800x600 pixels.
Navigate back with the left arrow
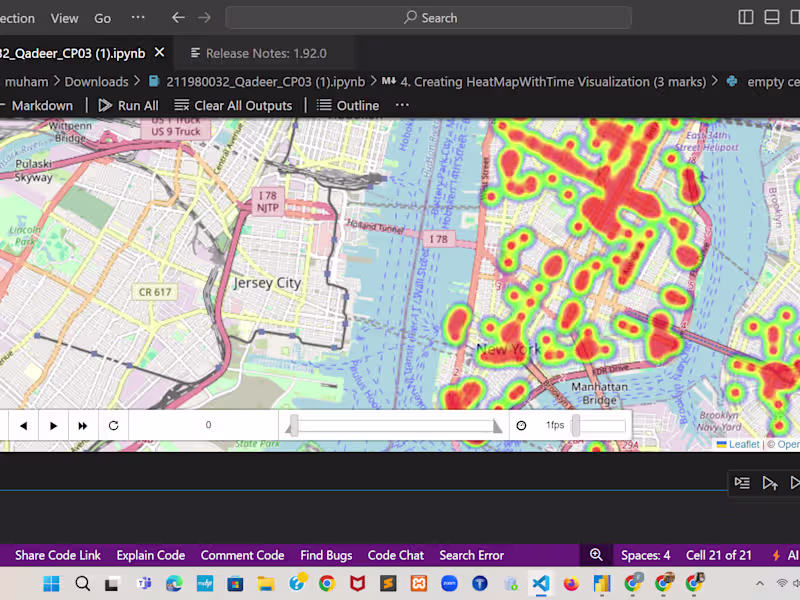(x=178, y=18)
